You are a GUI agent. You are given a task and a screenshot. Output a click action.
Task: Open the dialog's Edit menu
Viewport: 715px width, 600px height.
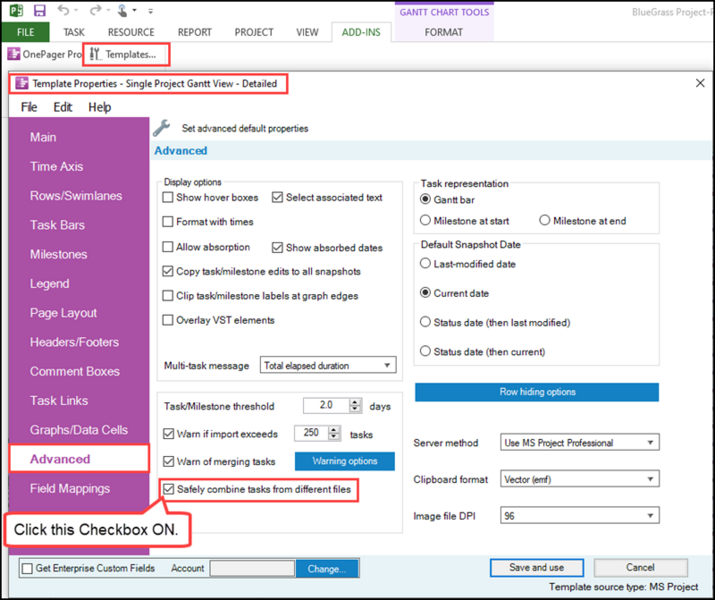coord(62,107)
